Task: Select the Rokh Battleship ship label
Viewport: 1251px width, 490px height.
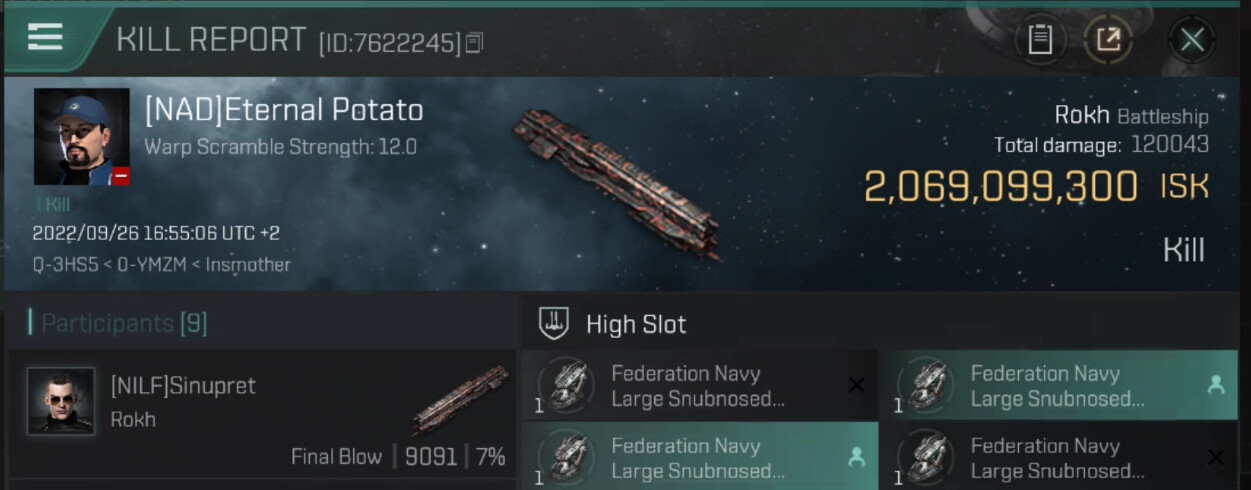Action: click(1131, 115)
